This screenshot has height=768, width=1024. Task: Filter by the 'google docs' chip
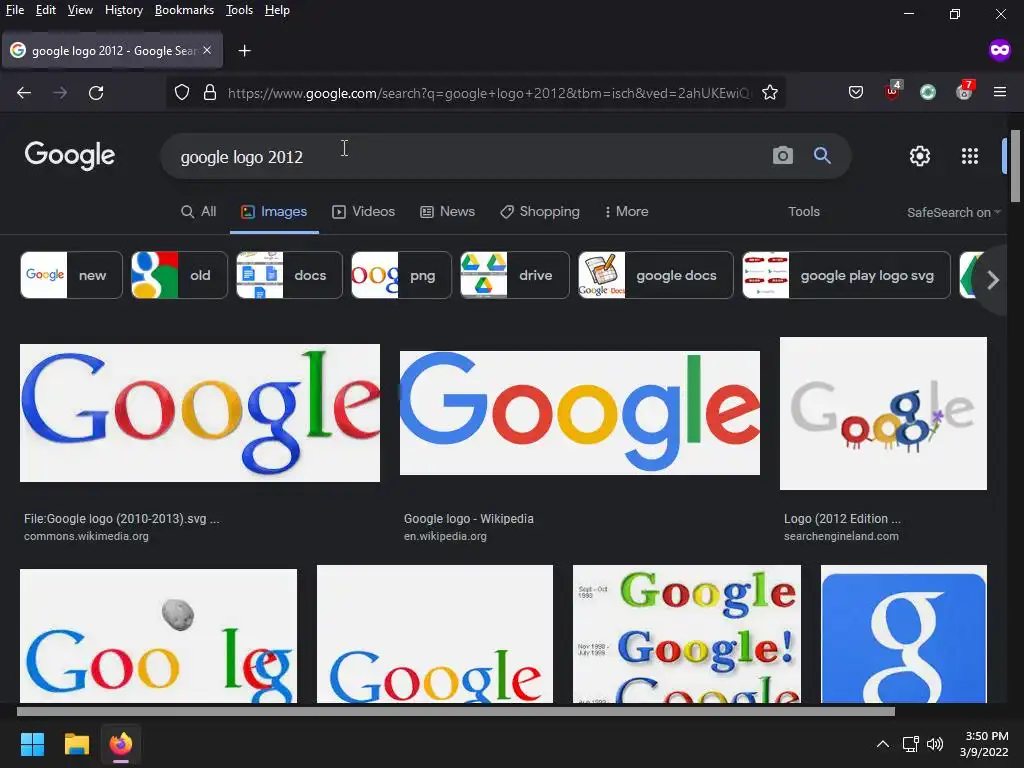coord(656,275)
